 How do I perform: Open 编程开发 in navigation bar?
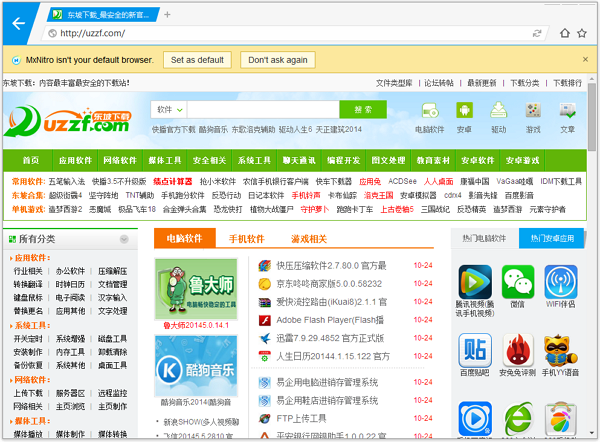click(344, 160)
